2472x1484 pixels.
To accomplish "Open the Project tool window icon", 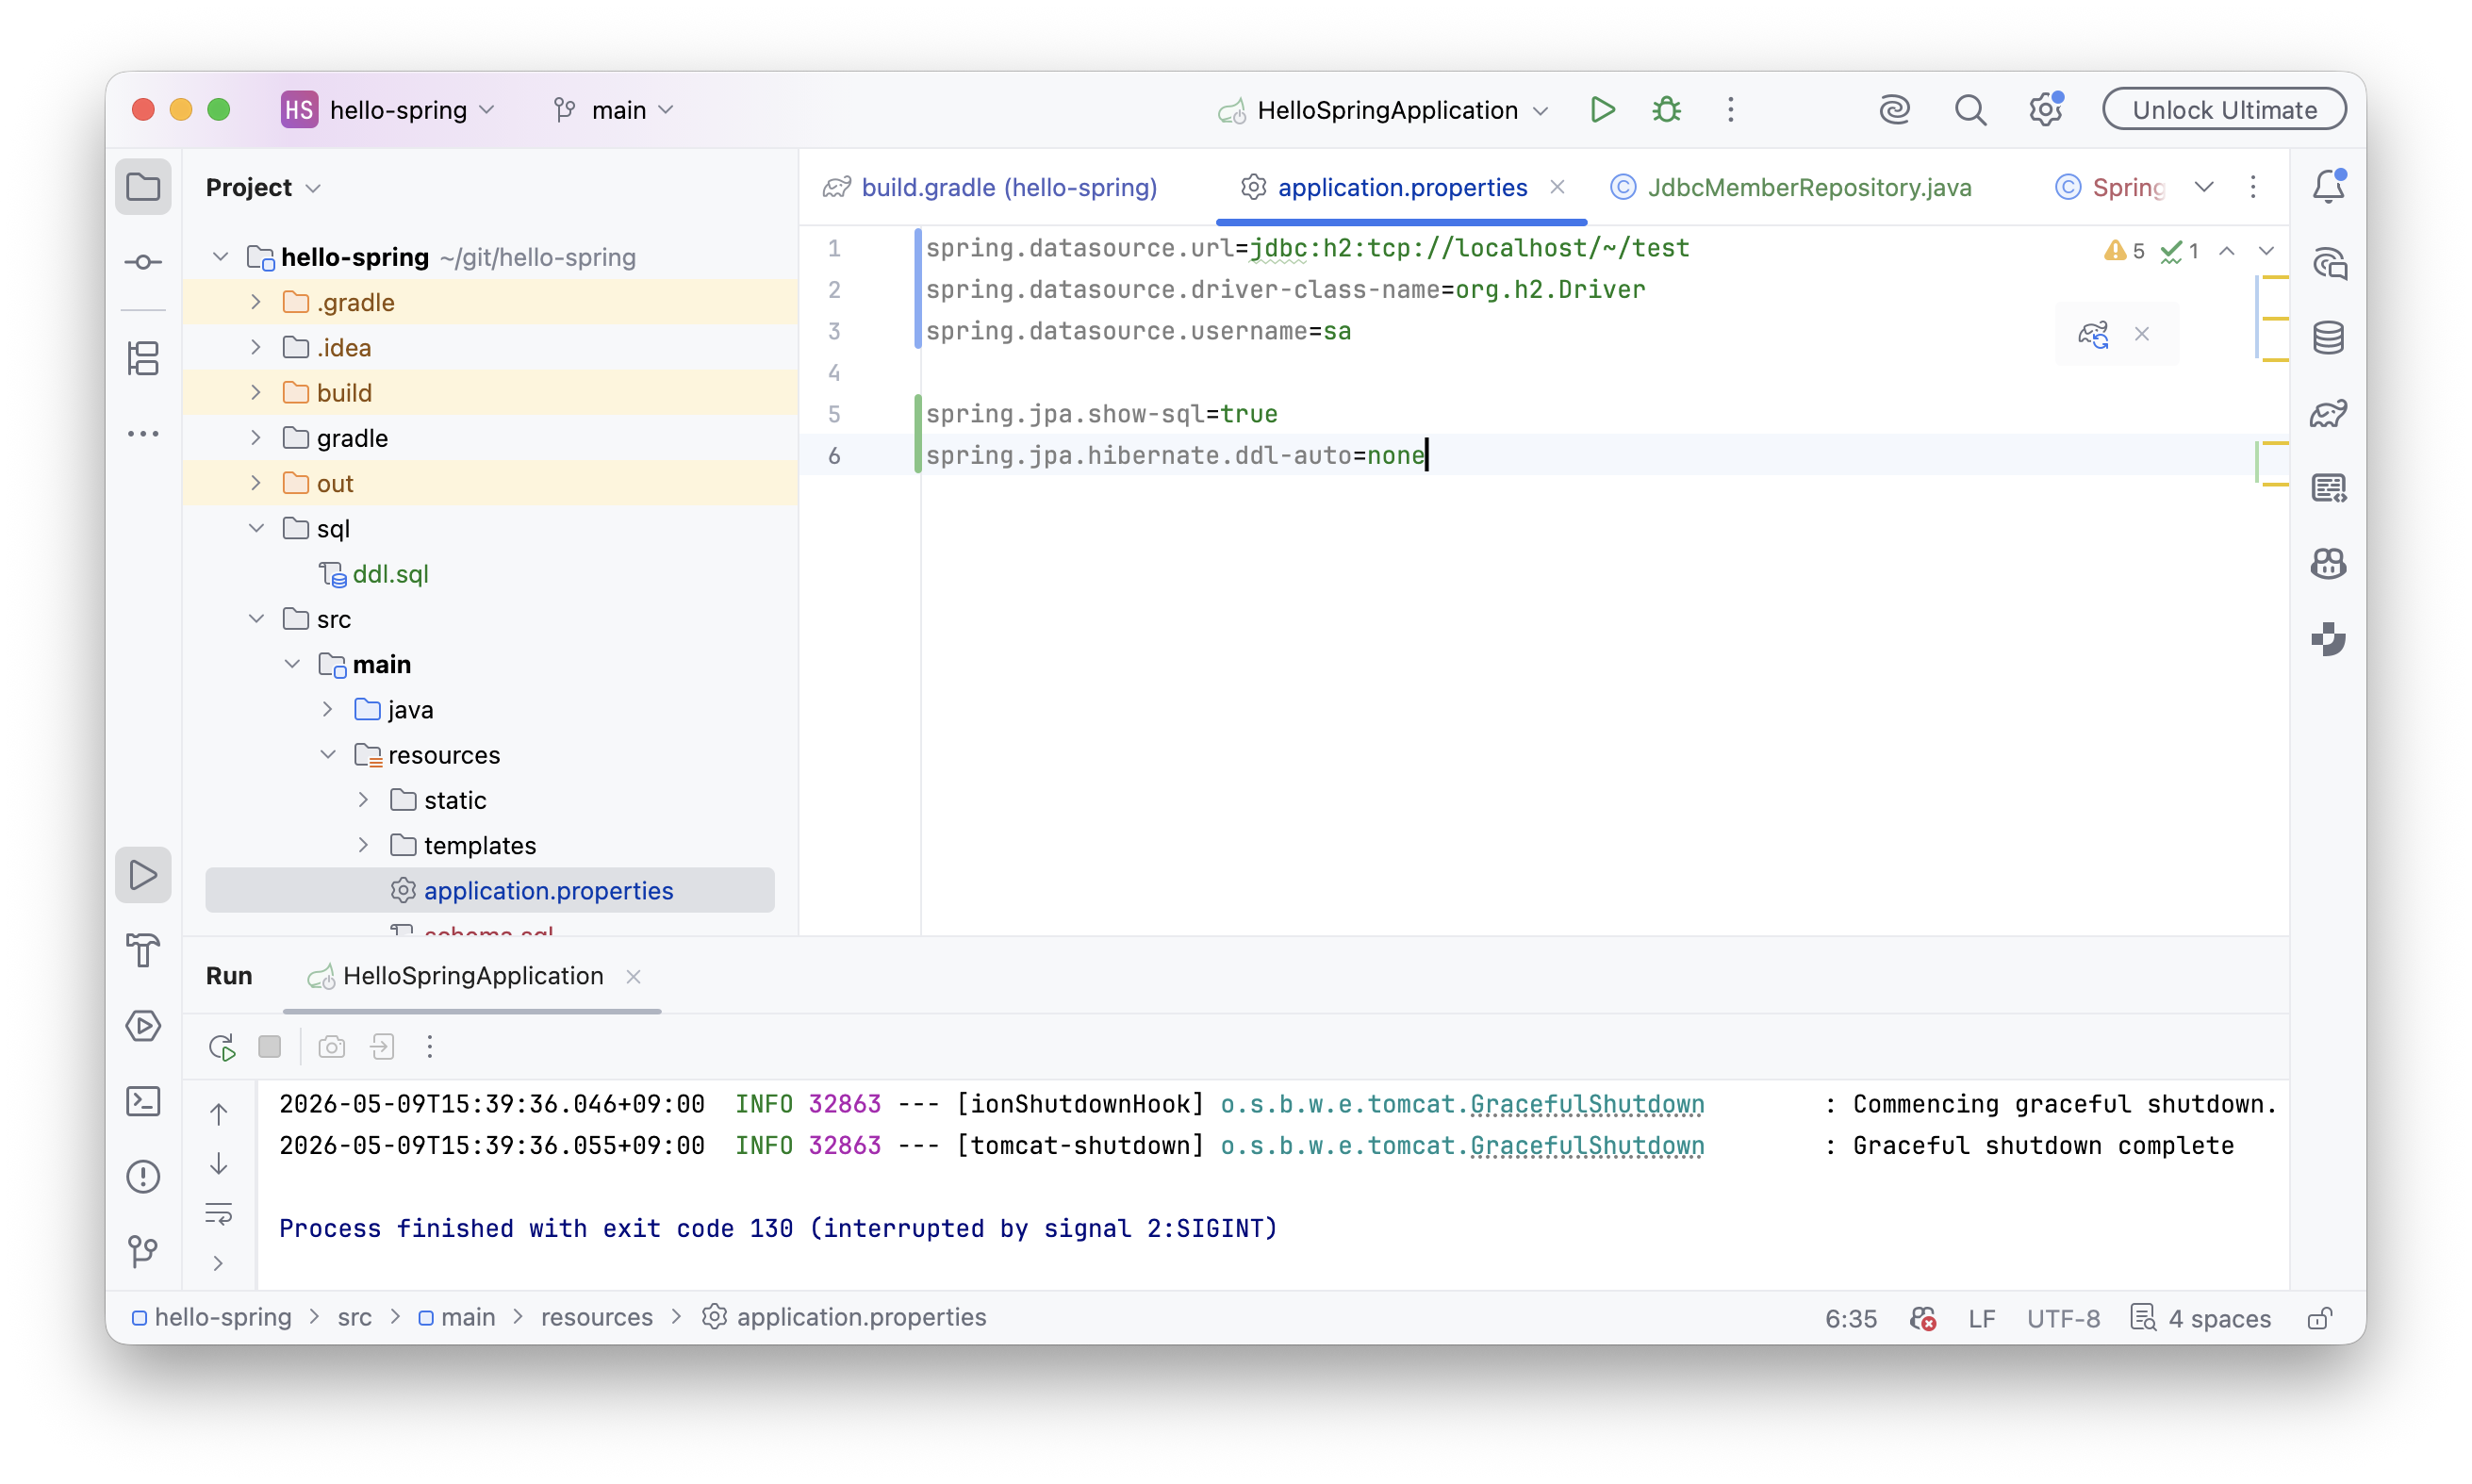I will point(143,187).
